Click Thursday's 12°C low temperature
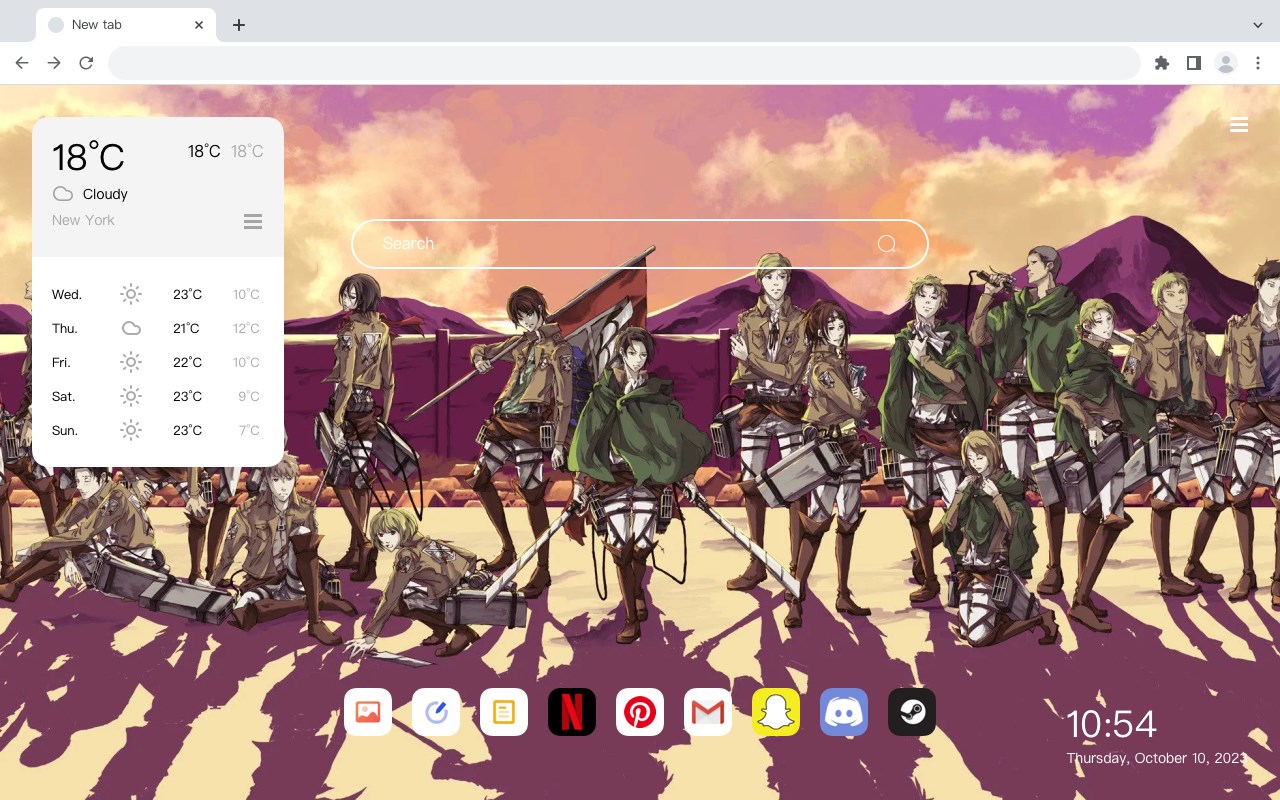Image resolution: width=1280 pixels, height=800 pixels. 246,328
